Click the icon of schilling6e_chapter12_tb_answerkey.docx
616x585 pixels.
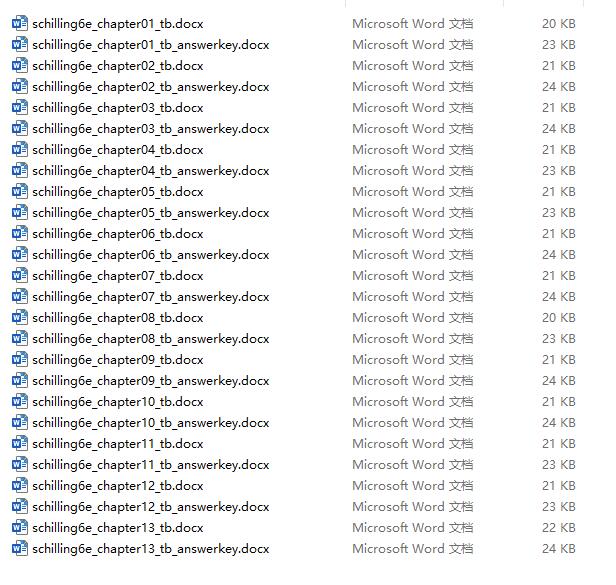pos(20,507)
